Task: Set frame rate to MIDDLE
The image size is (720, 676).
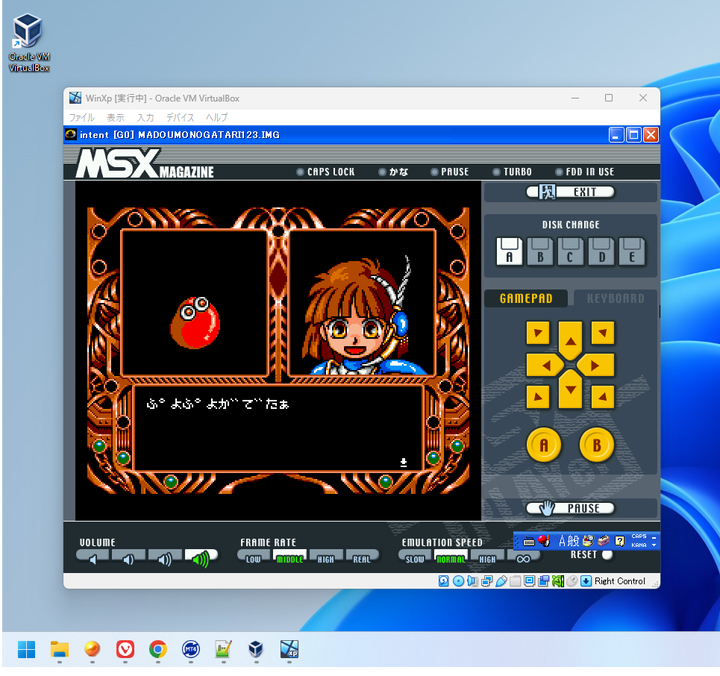Action: pos(290,557)
